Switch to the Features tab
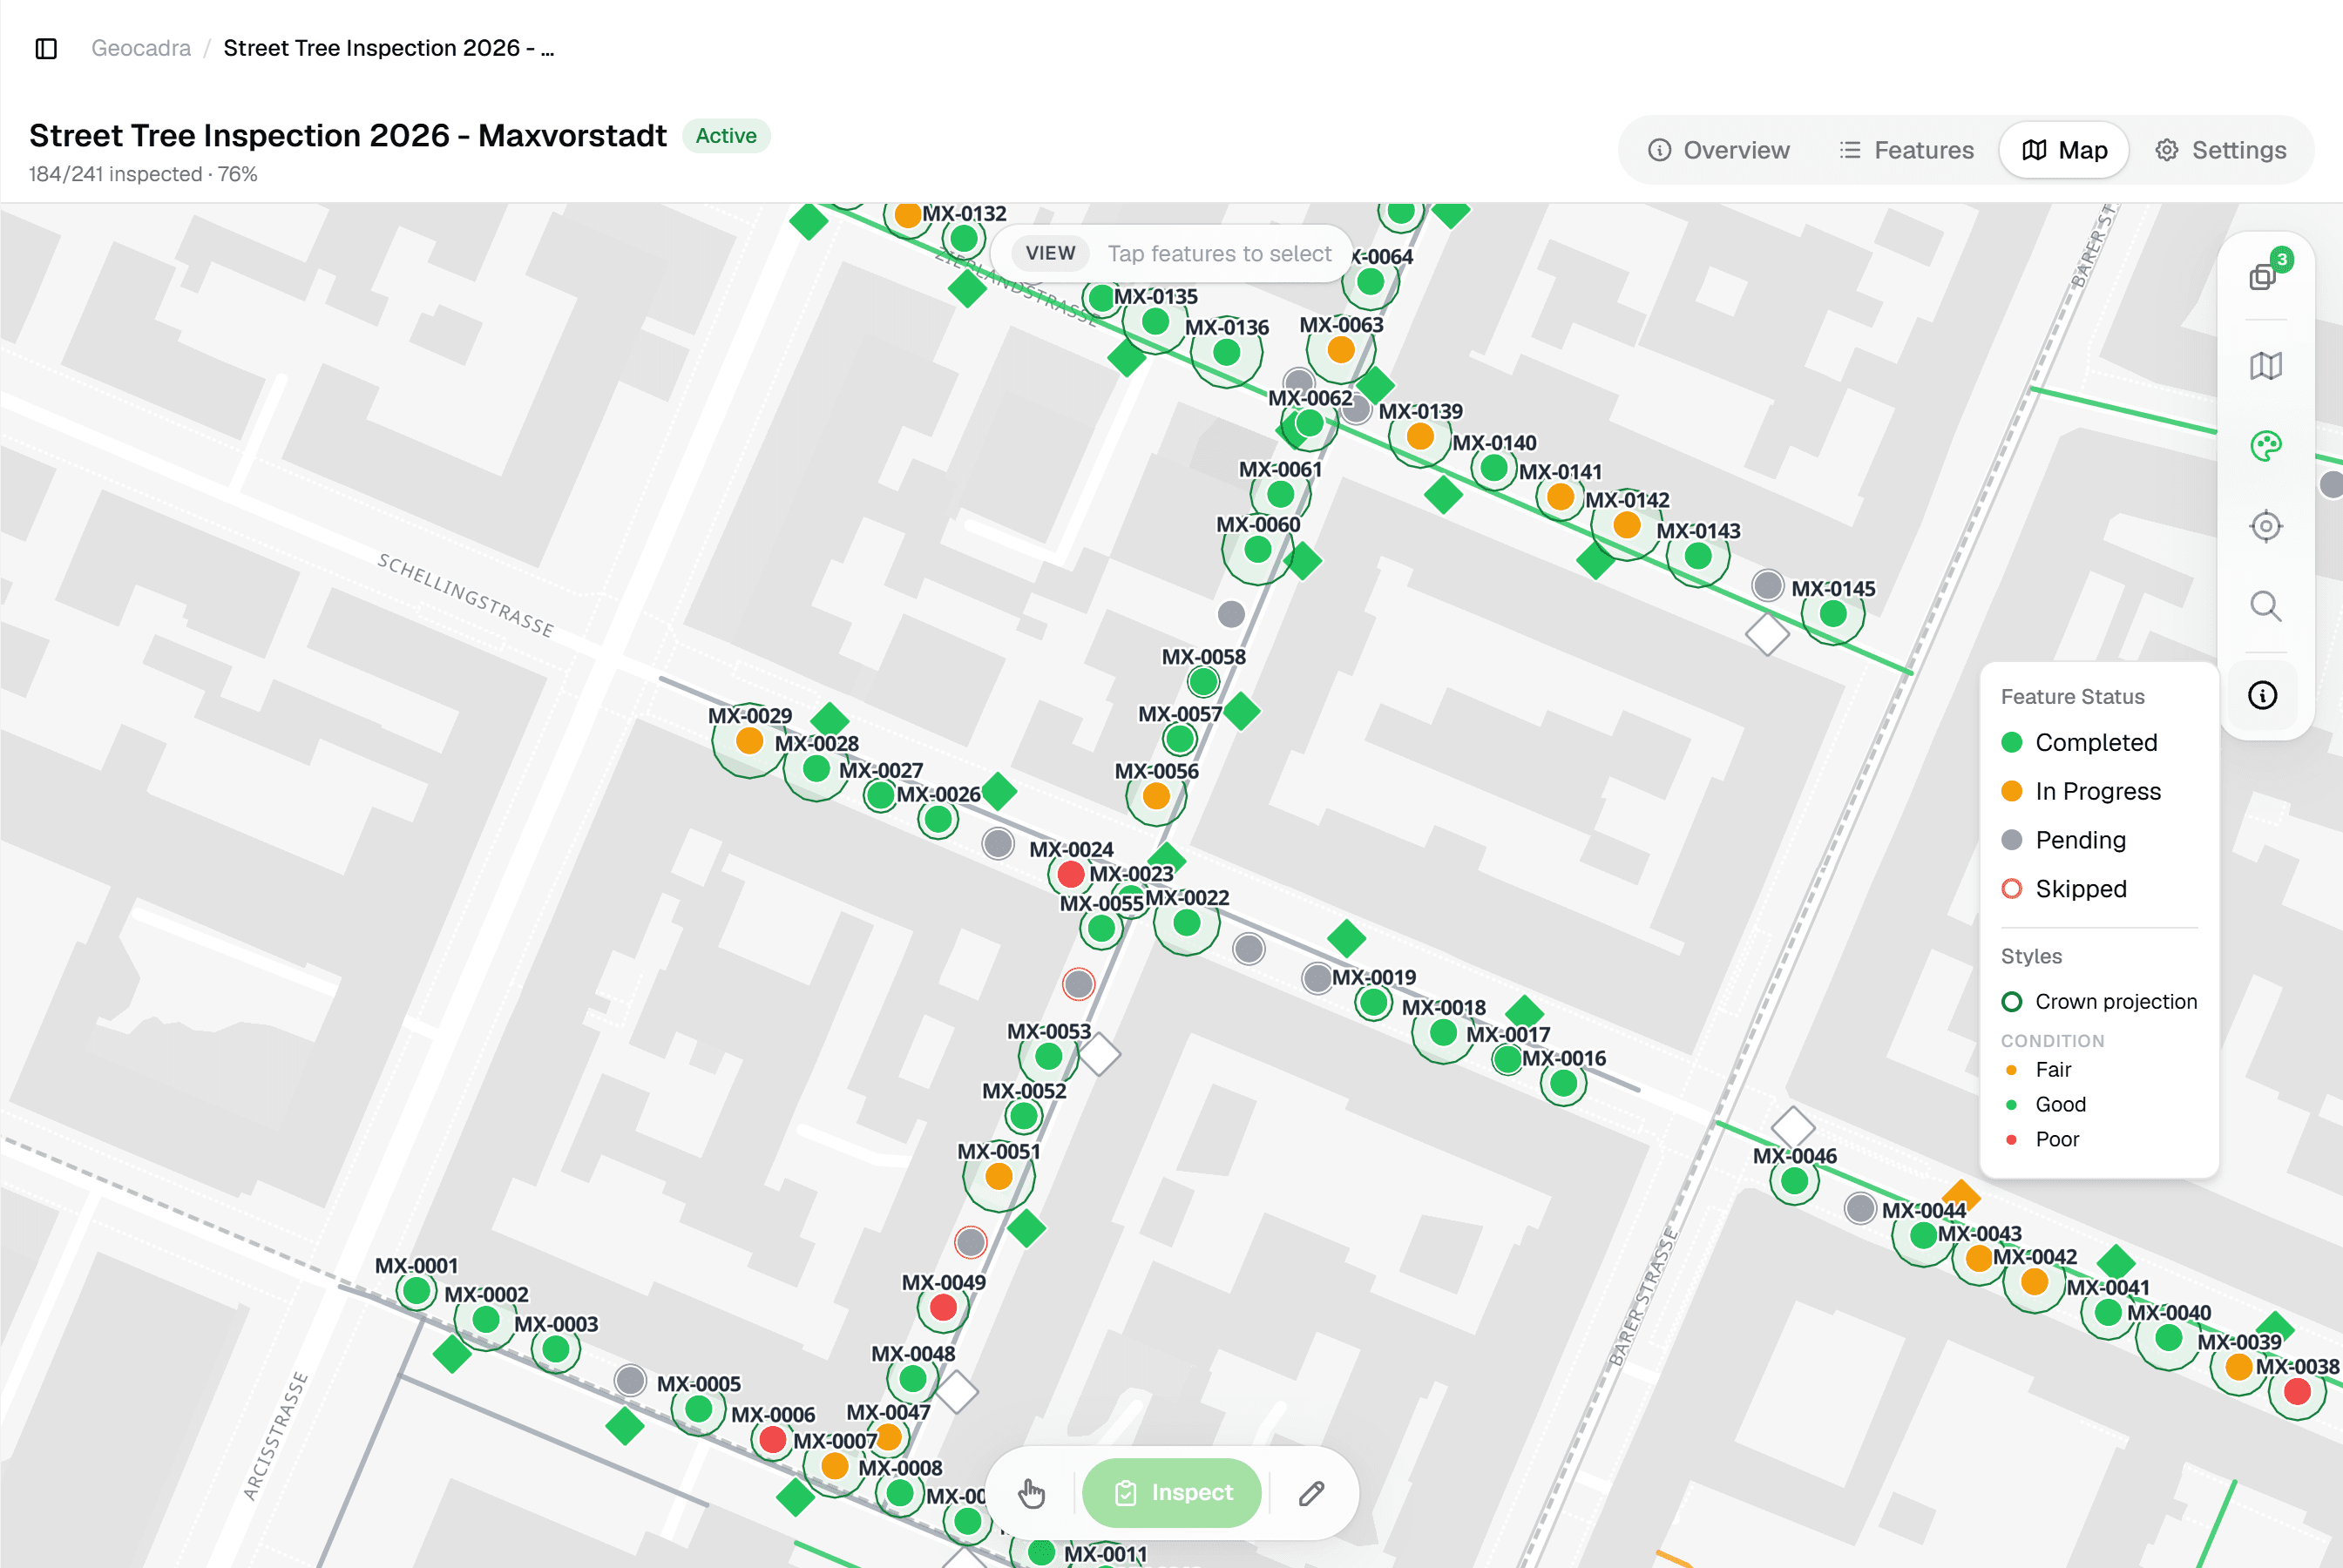This screenshot has width=2343, height=1568. tap(1907, 150)
